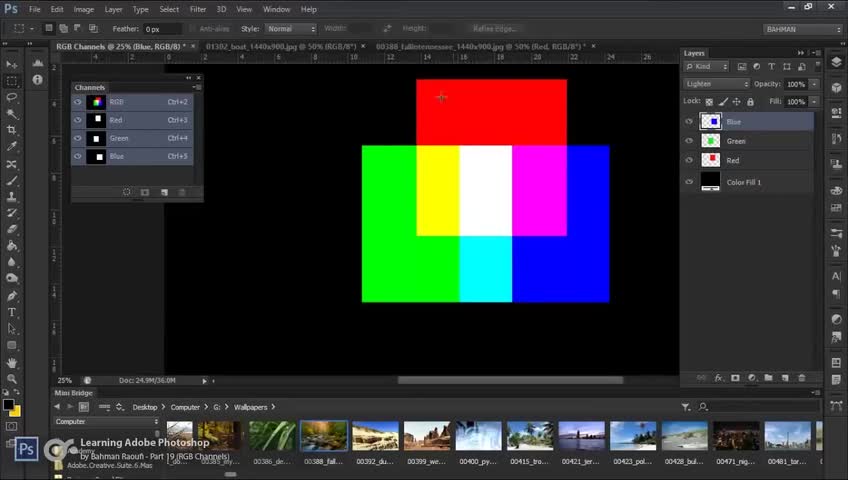Open the Image menu

(x=83, y=9)
